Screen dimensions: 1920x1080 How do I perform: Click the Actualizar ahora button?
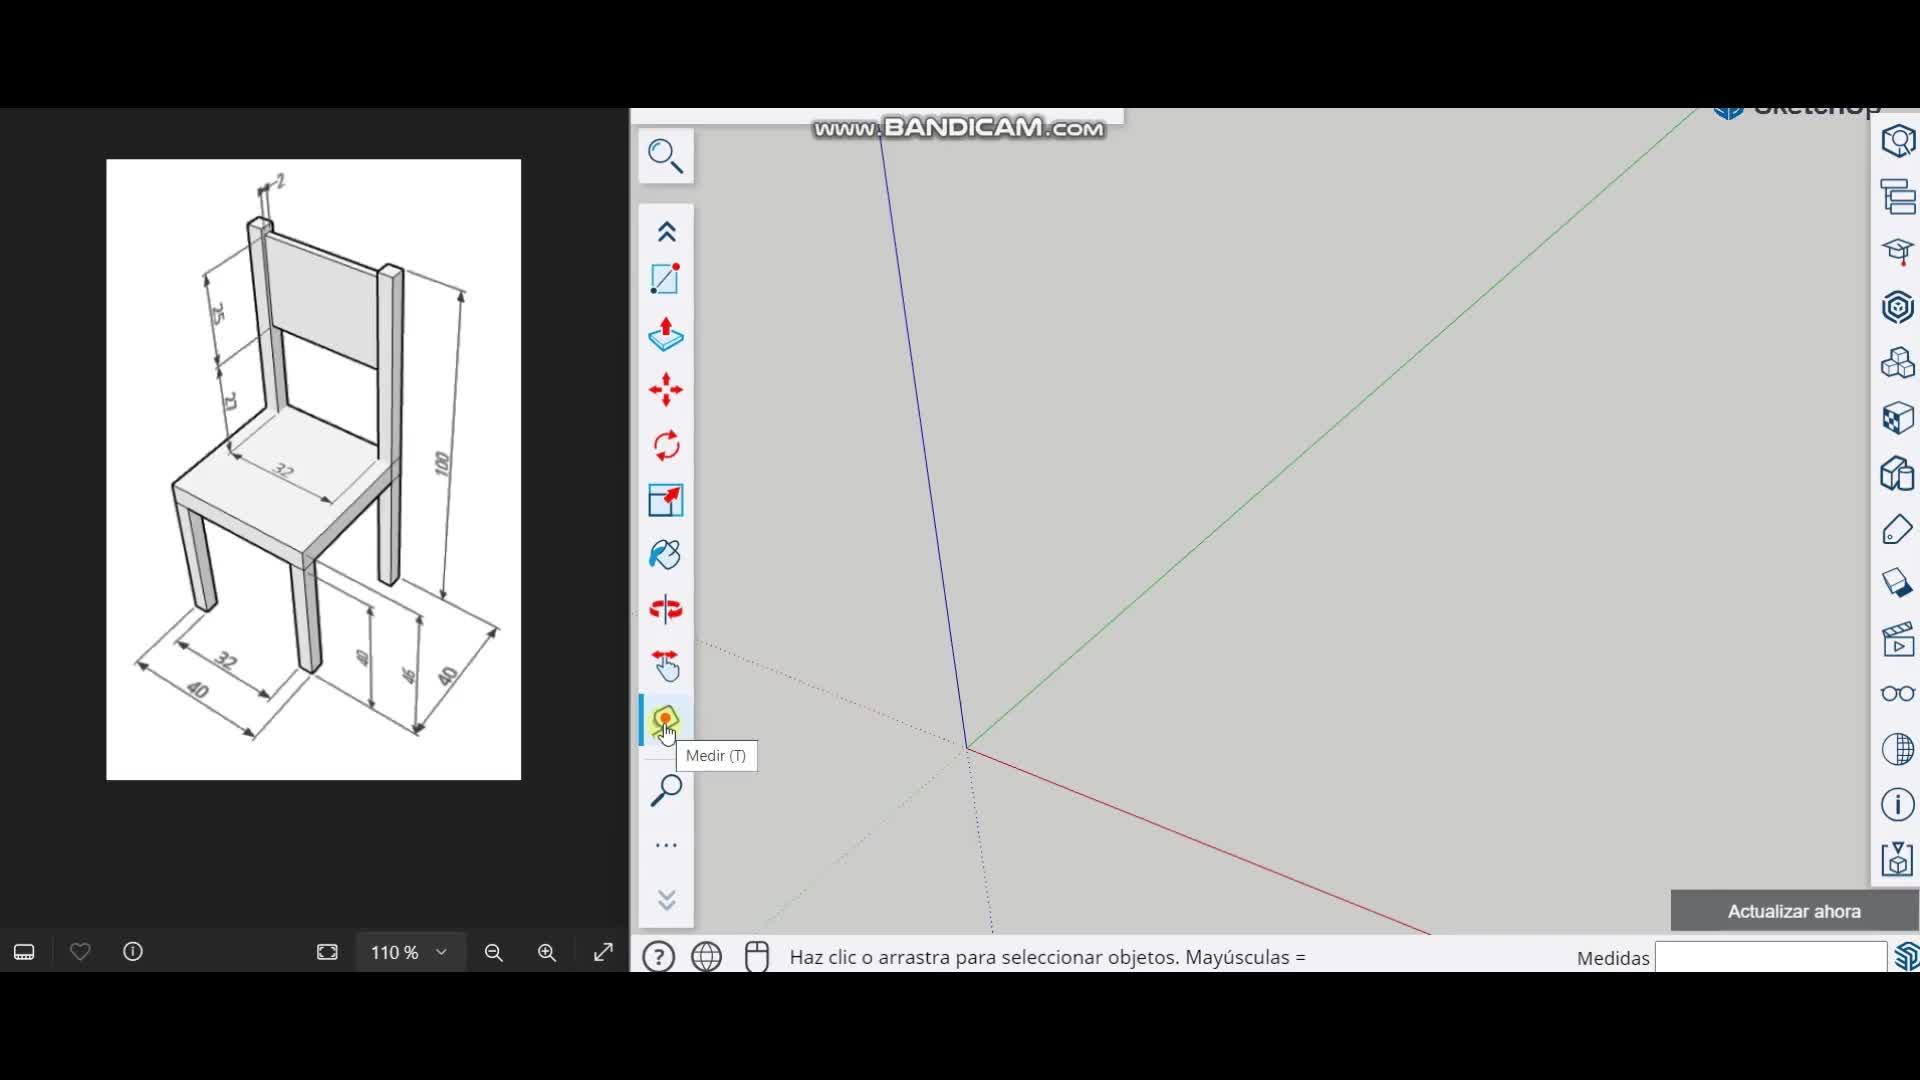1794,911
